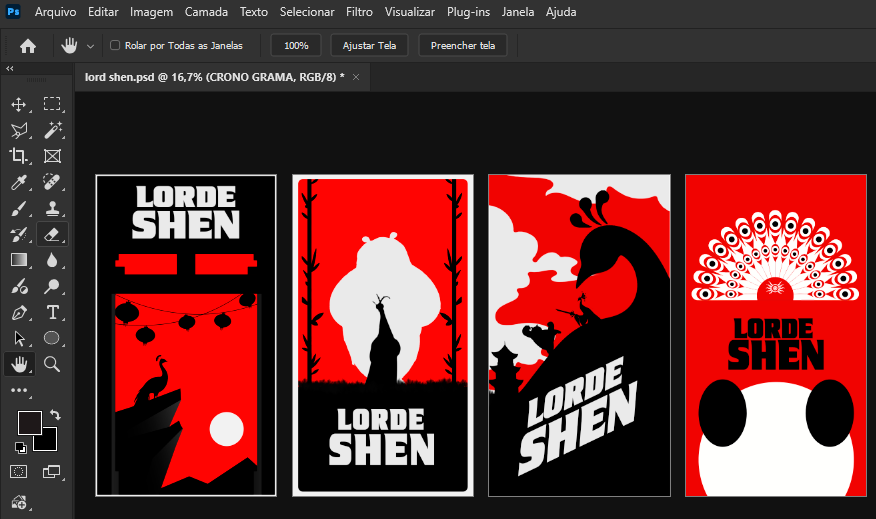Select the Rectangular Marquee tool
The image size is (876, 519).
(x=52, y=104)
